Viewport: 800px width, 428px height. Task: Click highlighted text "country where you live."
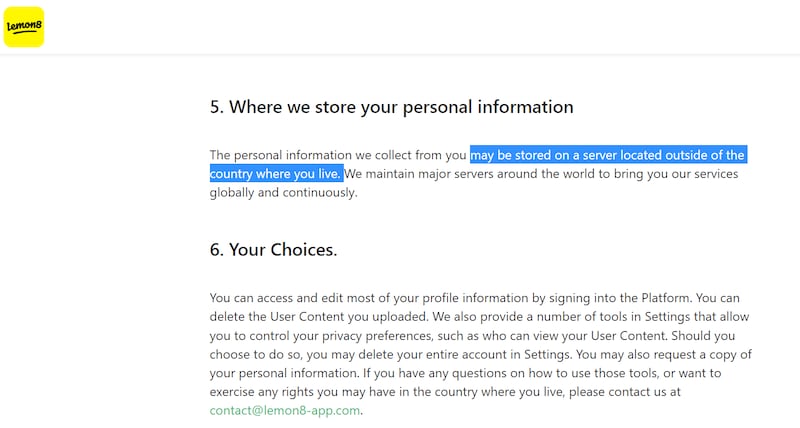[276, 174]
